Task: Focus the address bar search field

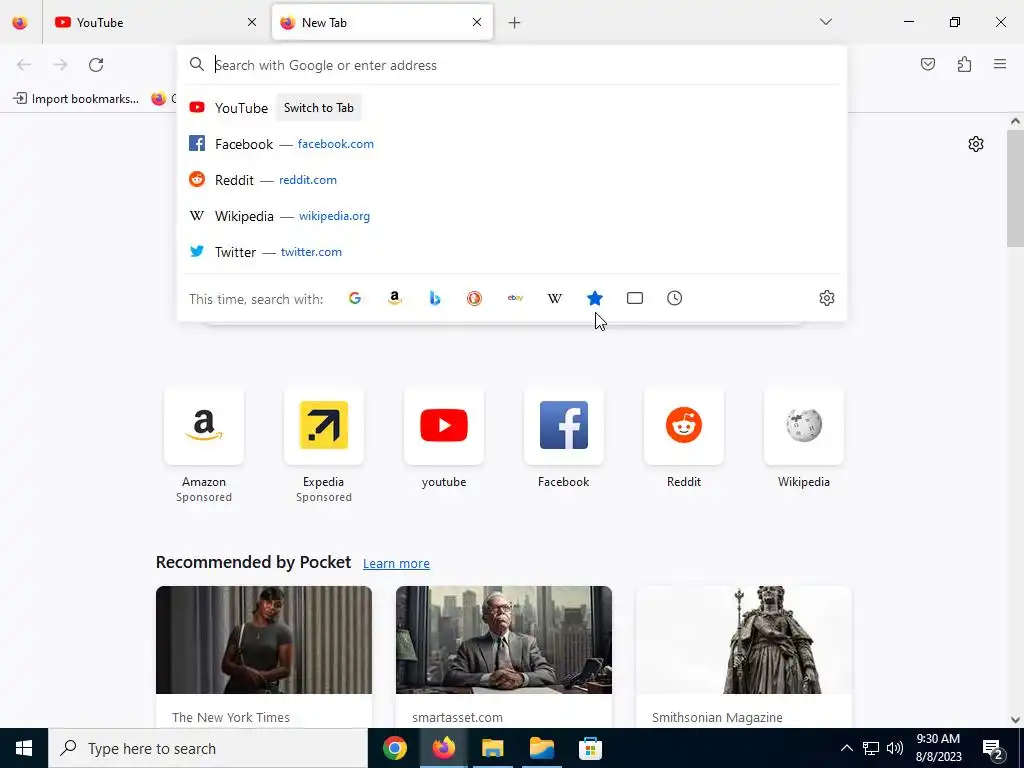Action: click(x=512, y=65)
